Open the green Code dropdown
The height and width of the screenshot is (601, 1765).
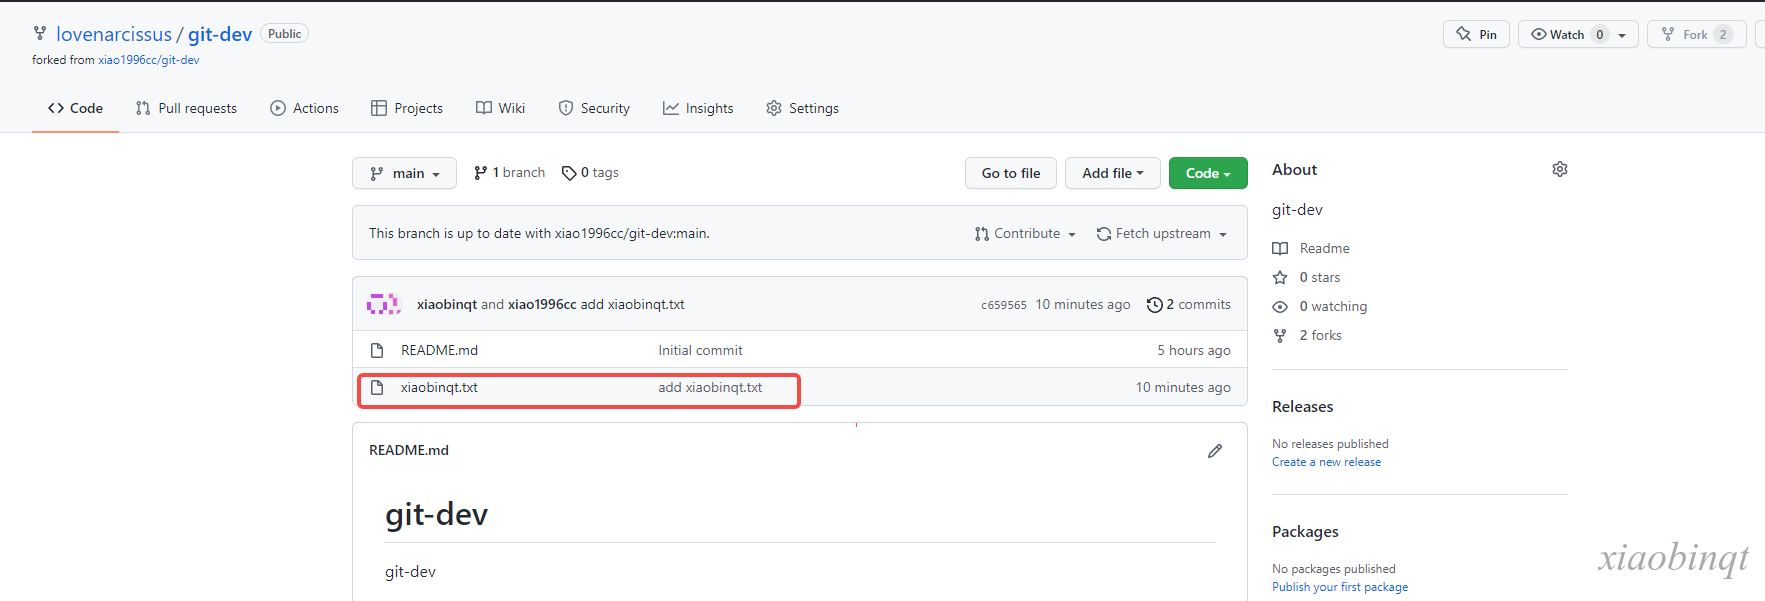pyautogui.click(x=1208, y=173)
